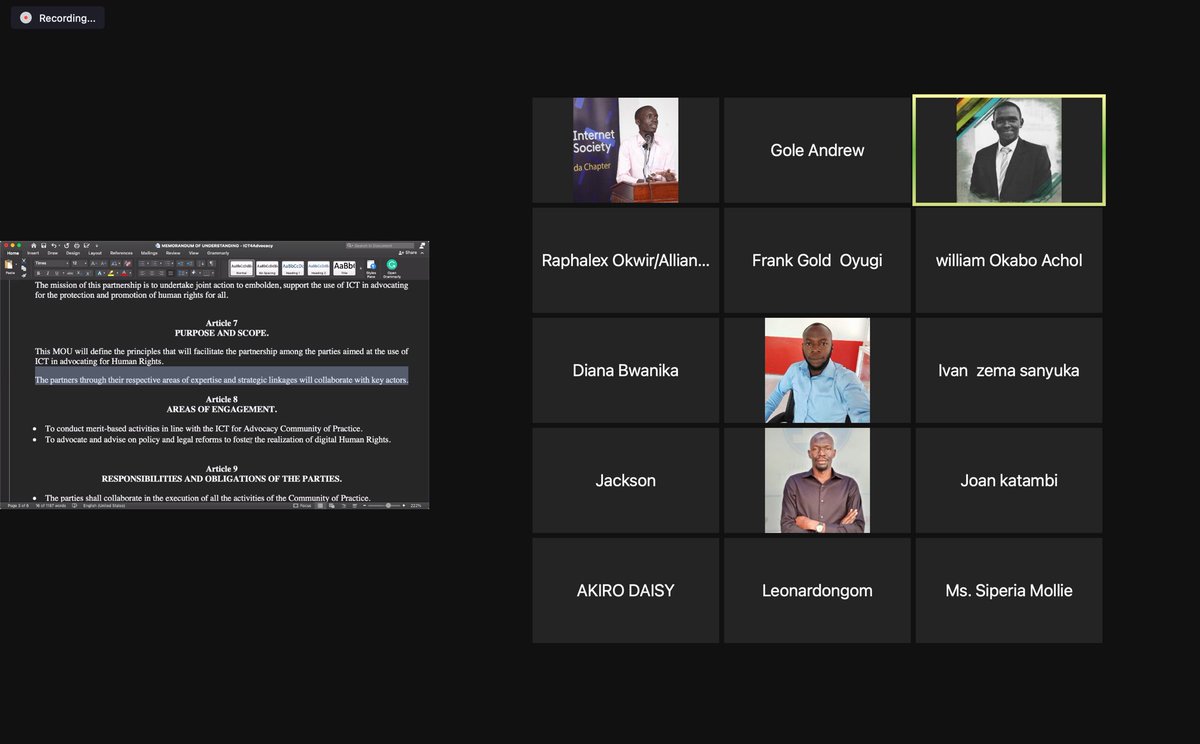Select the No Spacing style
Screen dimensions: 1200x744
coord(267,268)
